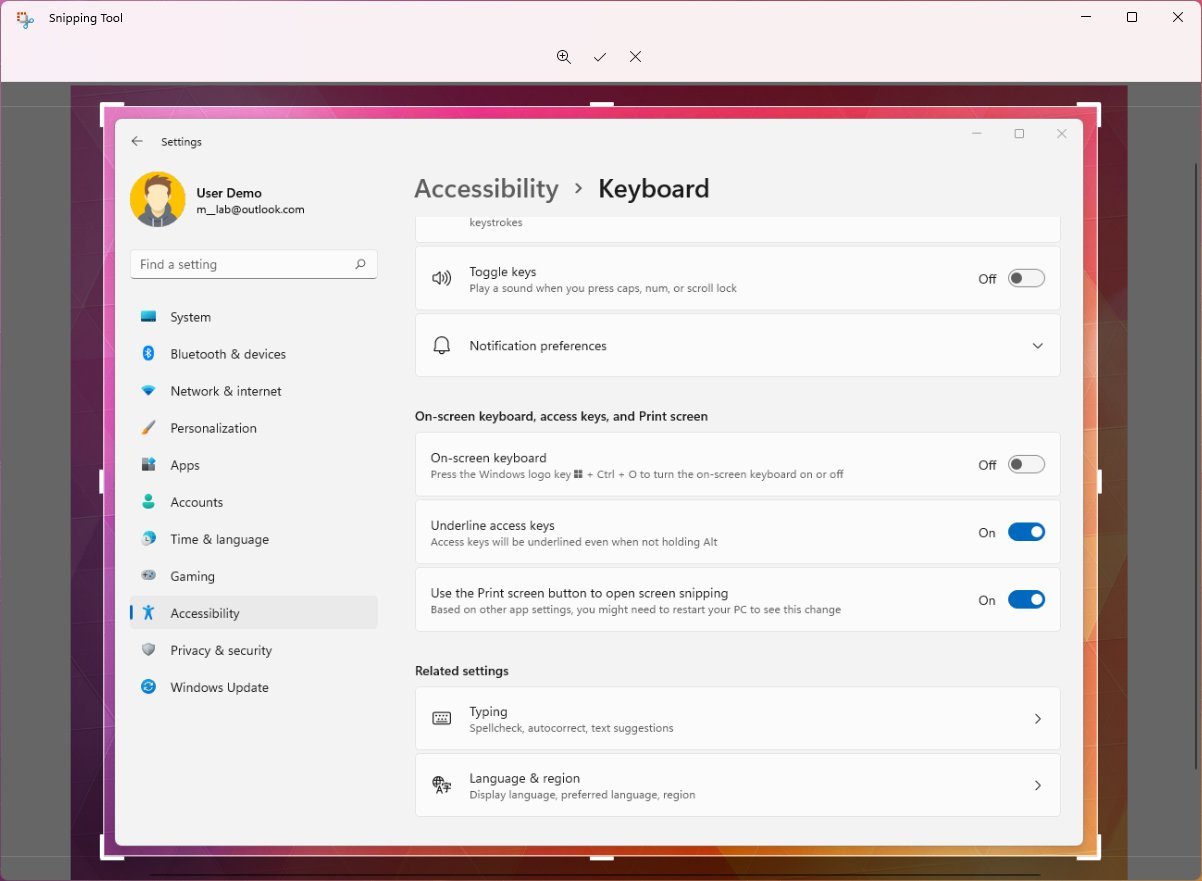Screen dimensions: 1202x881
Task: Expand Language & region settings
Action: (1037, 785)
